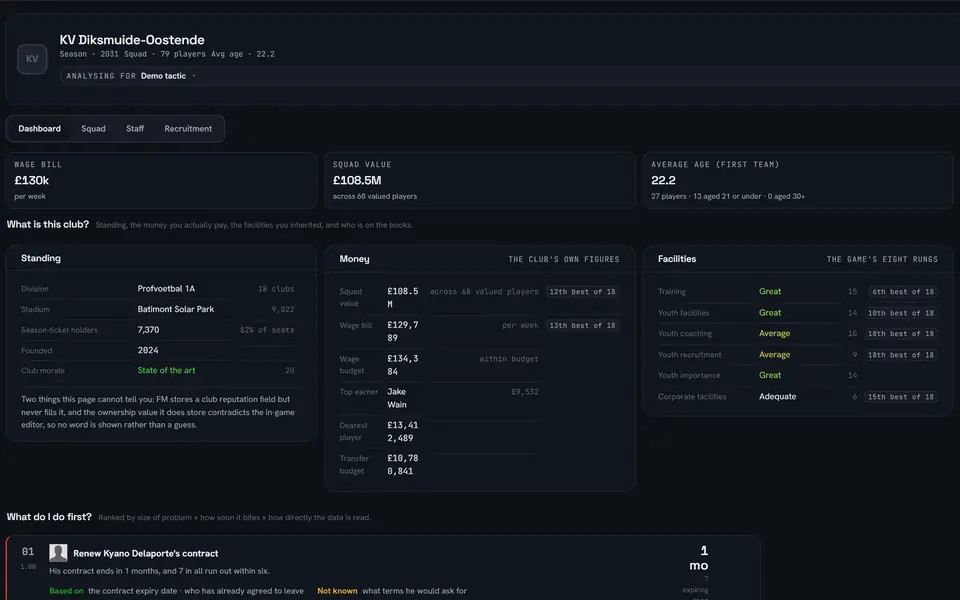This screenshot has height=600, width=960.
Task: Click the 9,022 stadium capacity figure
Action: coord(283,310)
